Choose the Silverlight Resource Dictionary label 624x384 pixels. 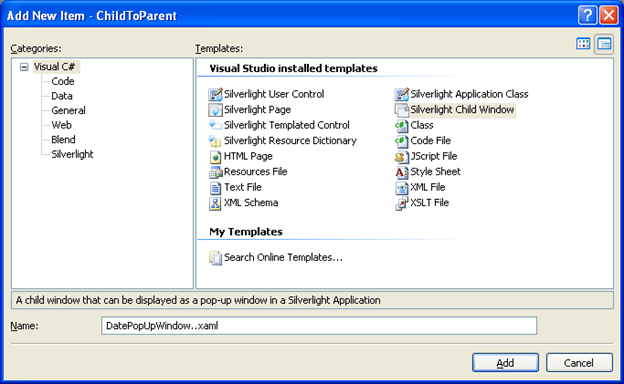(290, 141)
